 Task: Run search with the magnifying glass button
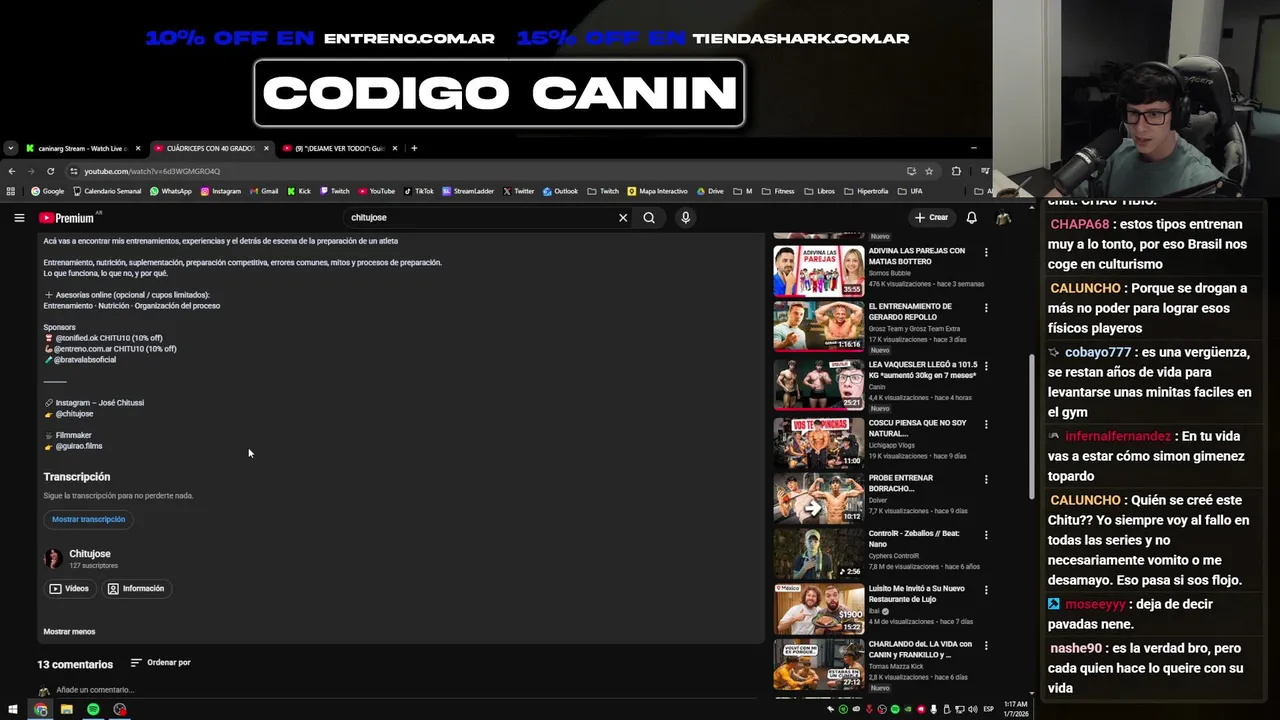(x=649, y=217)
